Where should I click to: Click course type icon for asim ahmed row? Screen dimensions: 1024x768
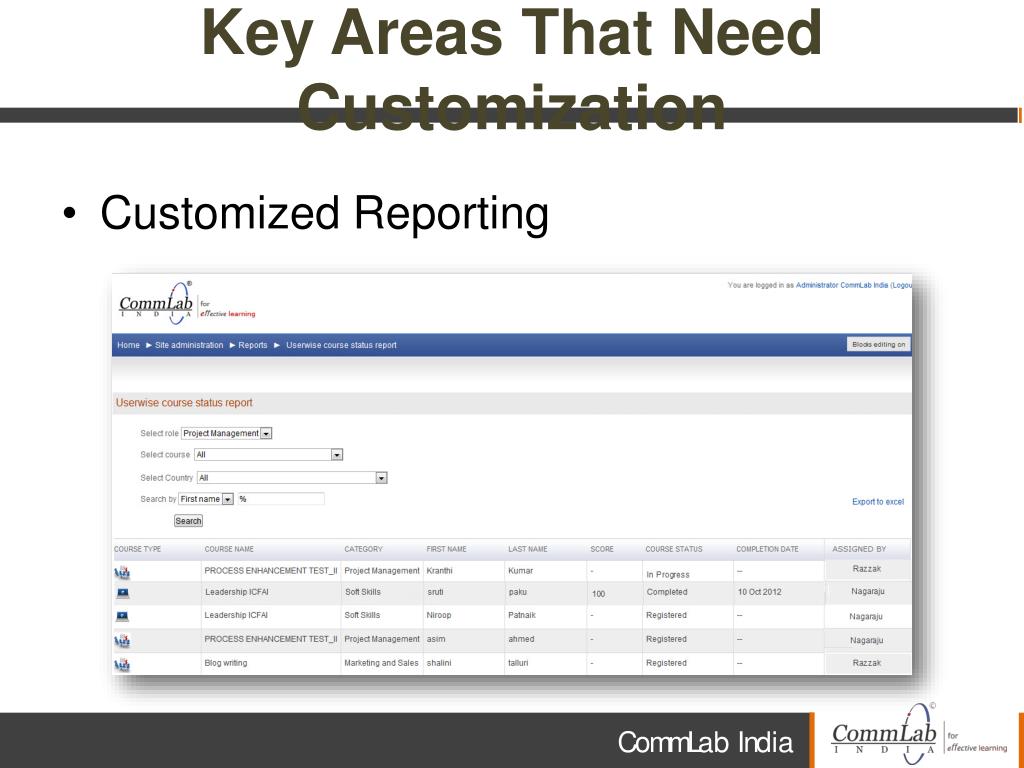pos(122,641)
